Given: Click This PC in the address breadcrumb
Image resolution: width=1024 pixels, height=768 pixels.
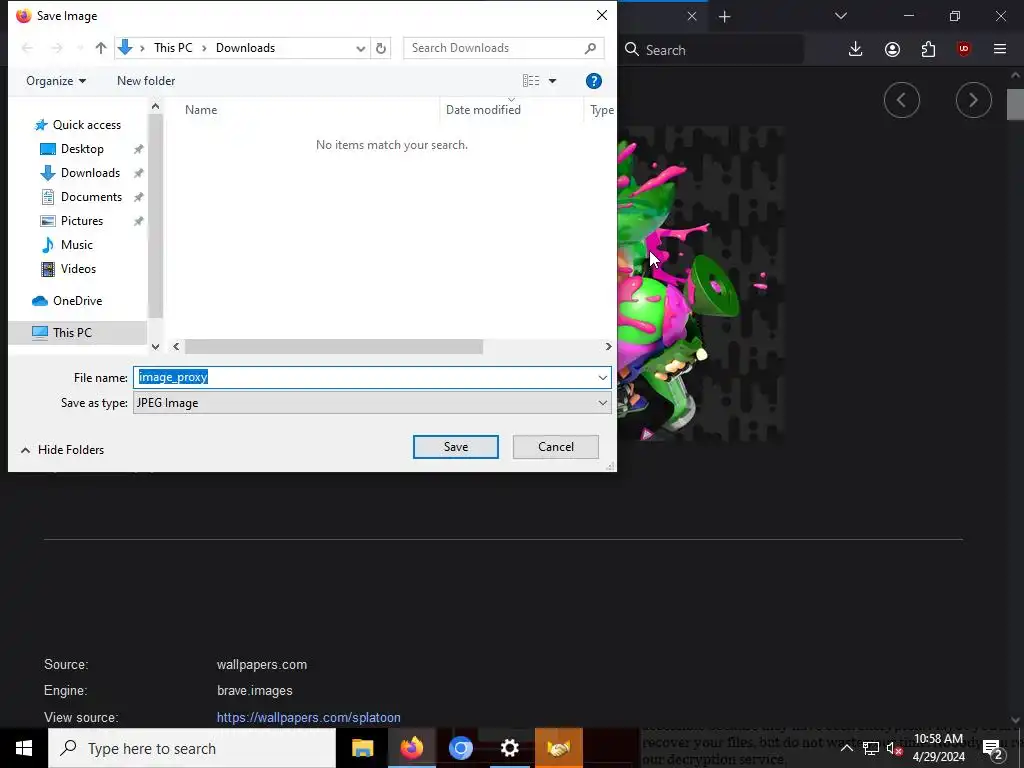Looking at the screenshot, I should (x=173, y=48).
